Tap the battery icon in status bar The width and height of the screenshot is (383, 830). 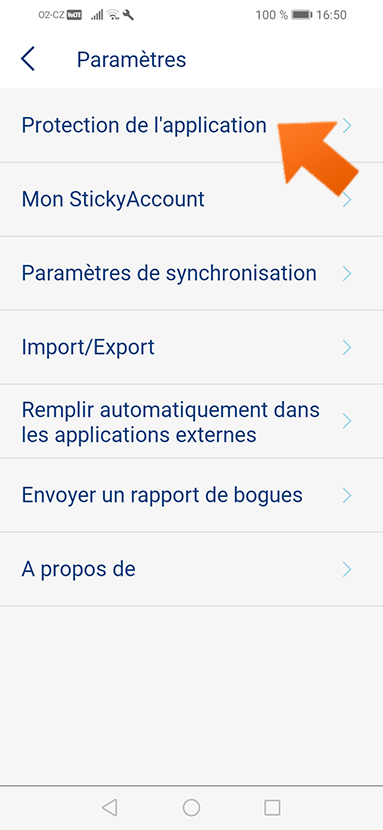[x=302, y=15]
